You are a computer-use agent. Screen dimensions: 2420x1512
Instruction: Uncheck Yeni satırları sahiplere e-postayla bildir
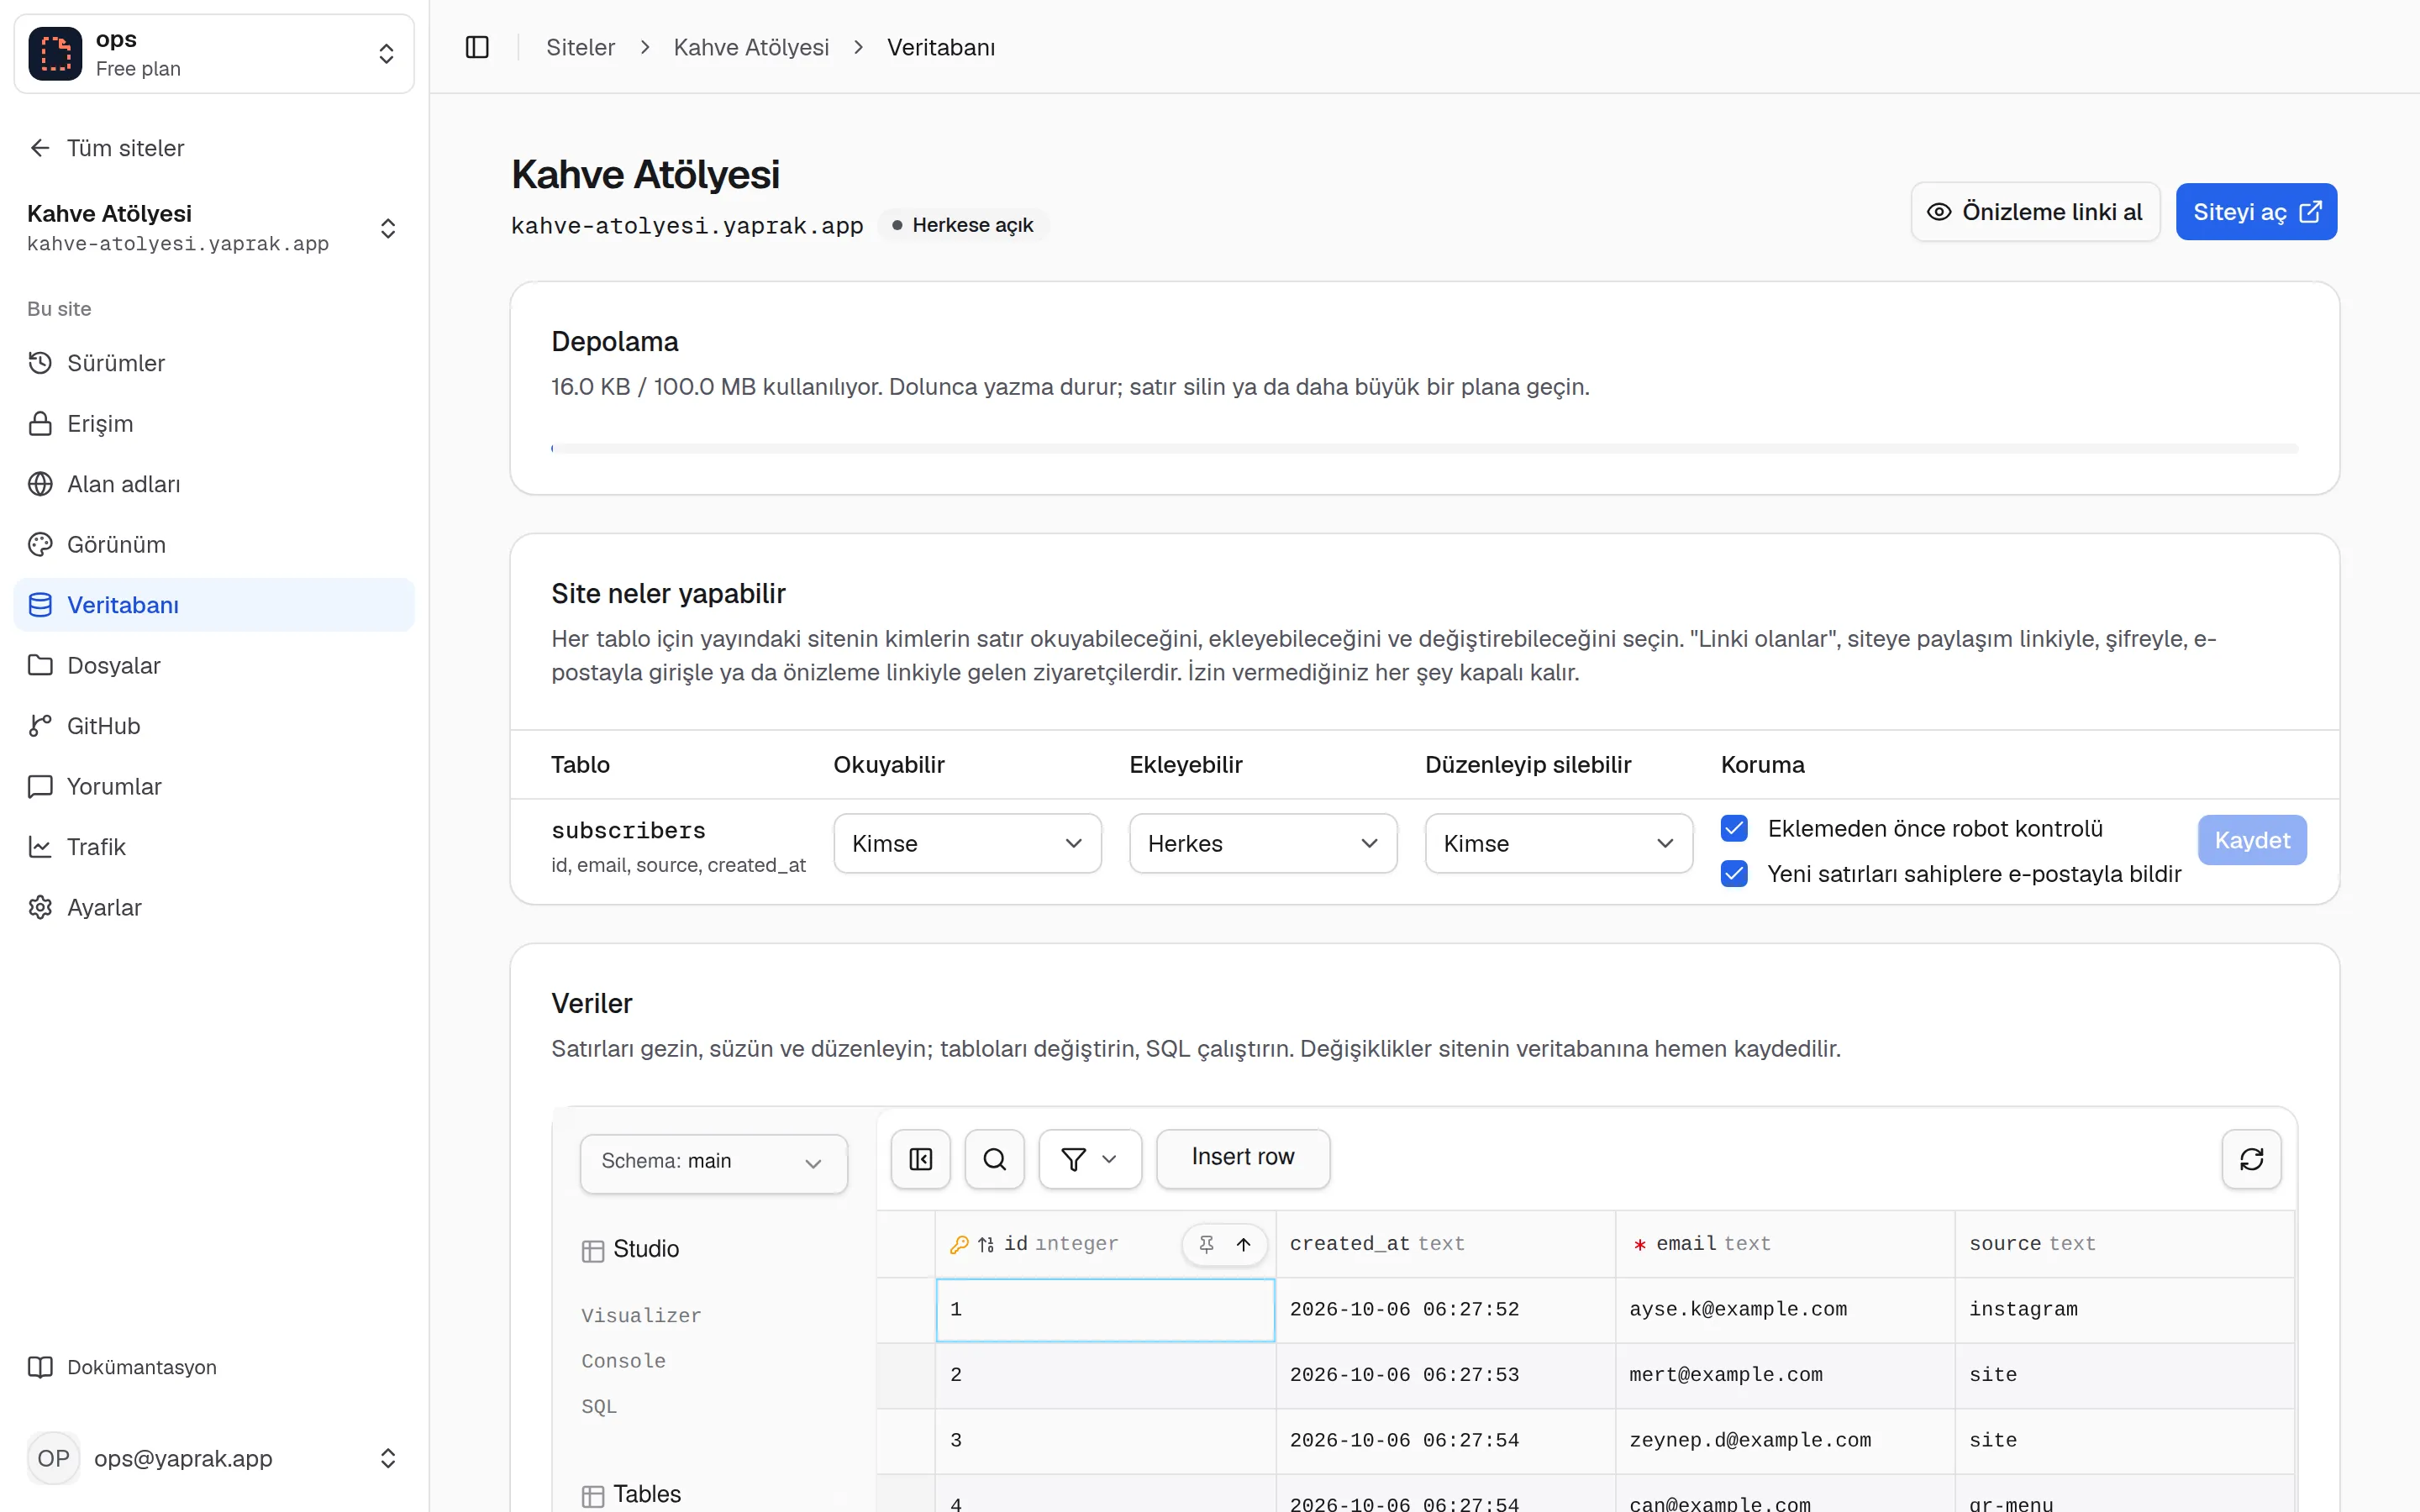click(1734, 874)
